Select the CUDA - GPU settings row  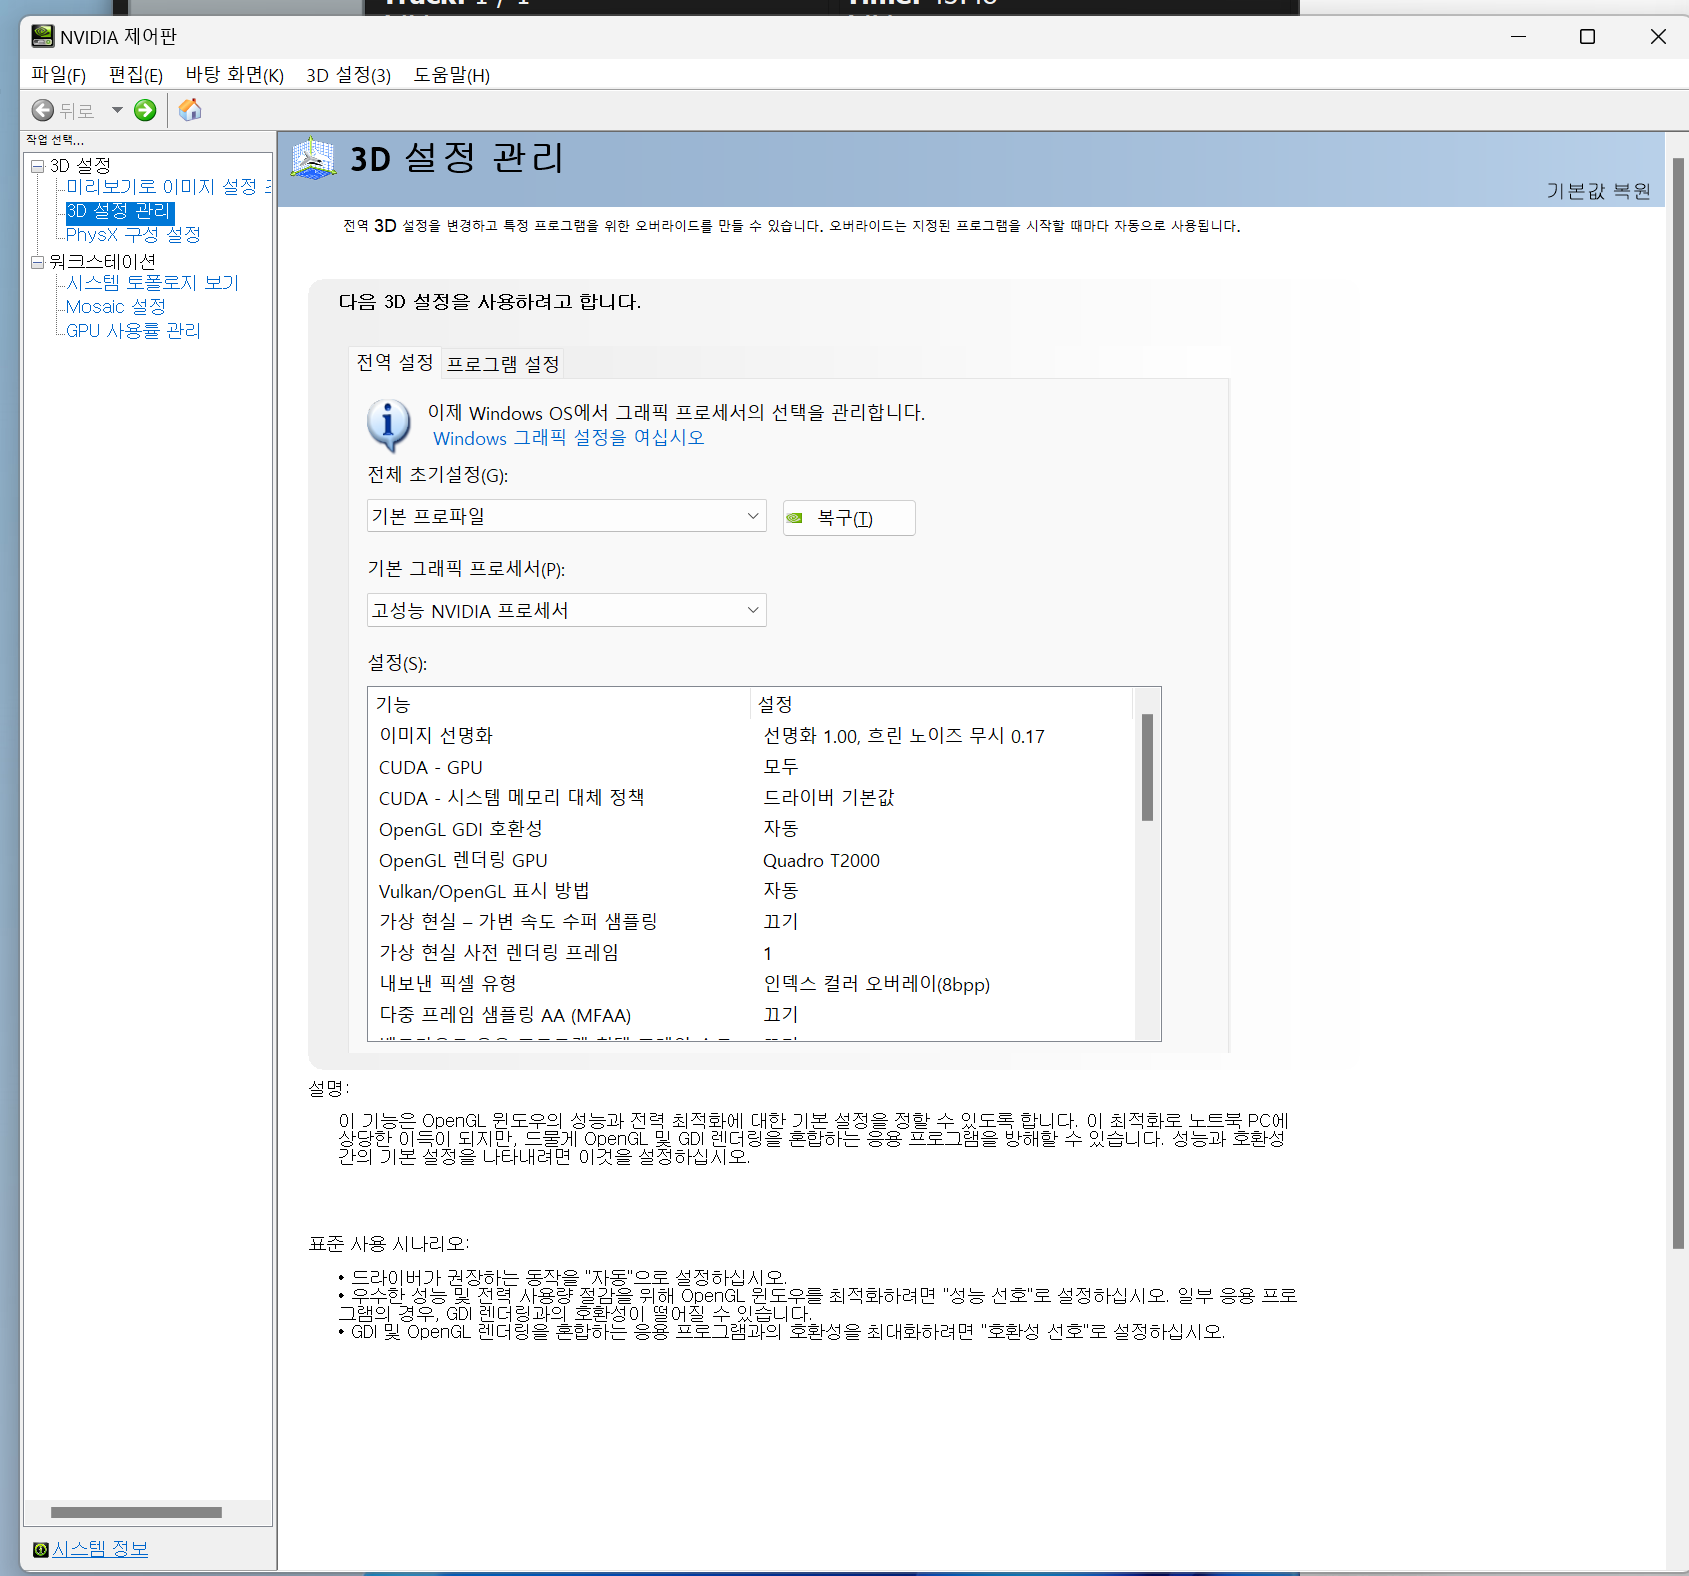[x=752, y=767]
